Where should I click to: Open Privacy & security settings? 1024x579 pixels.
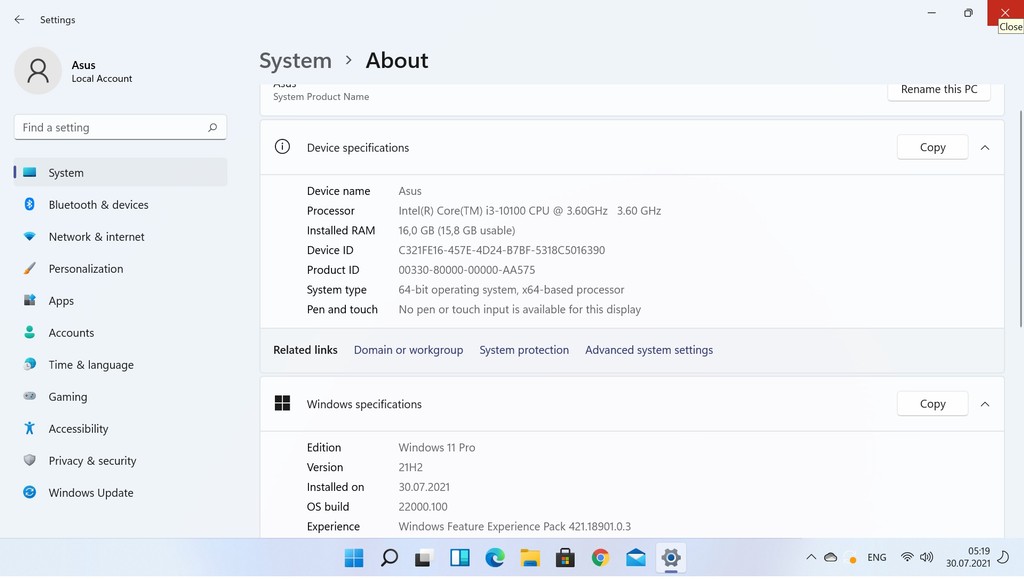pos(120,461)
